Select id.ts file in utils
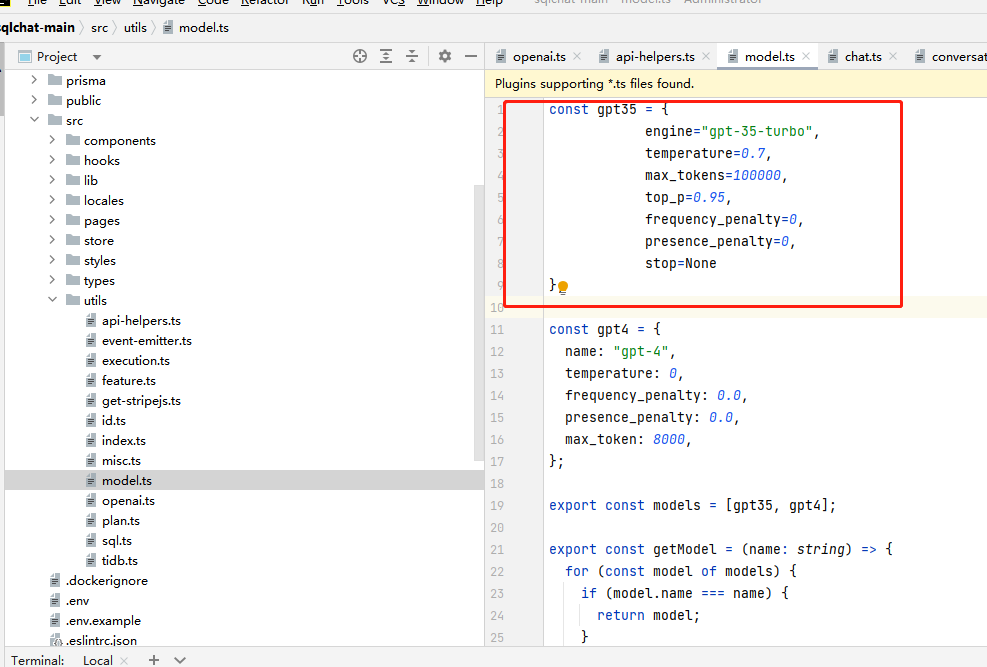The image size is (987, 667). (114, 420)
